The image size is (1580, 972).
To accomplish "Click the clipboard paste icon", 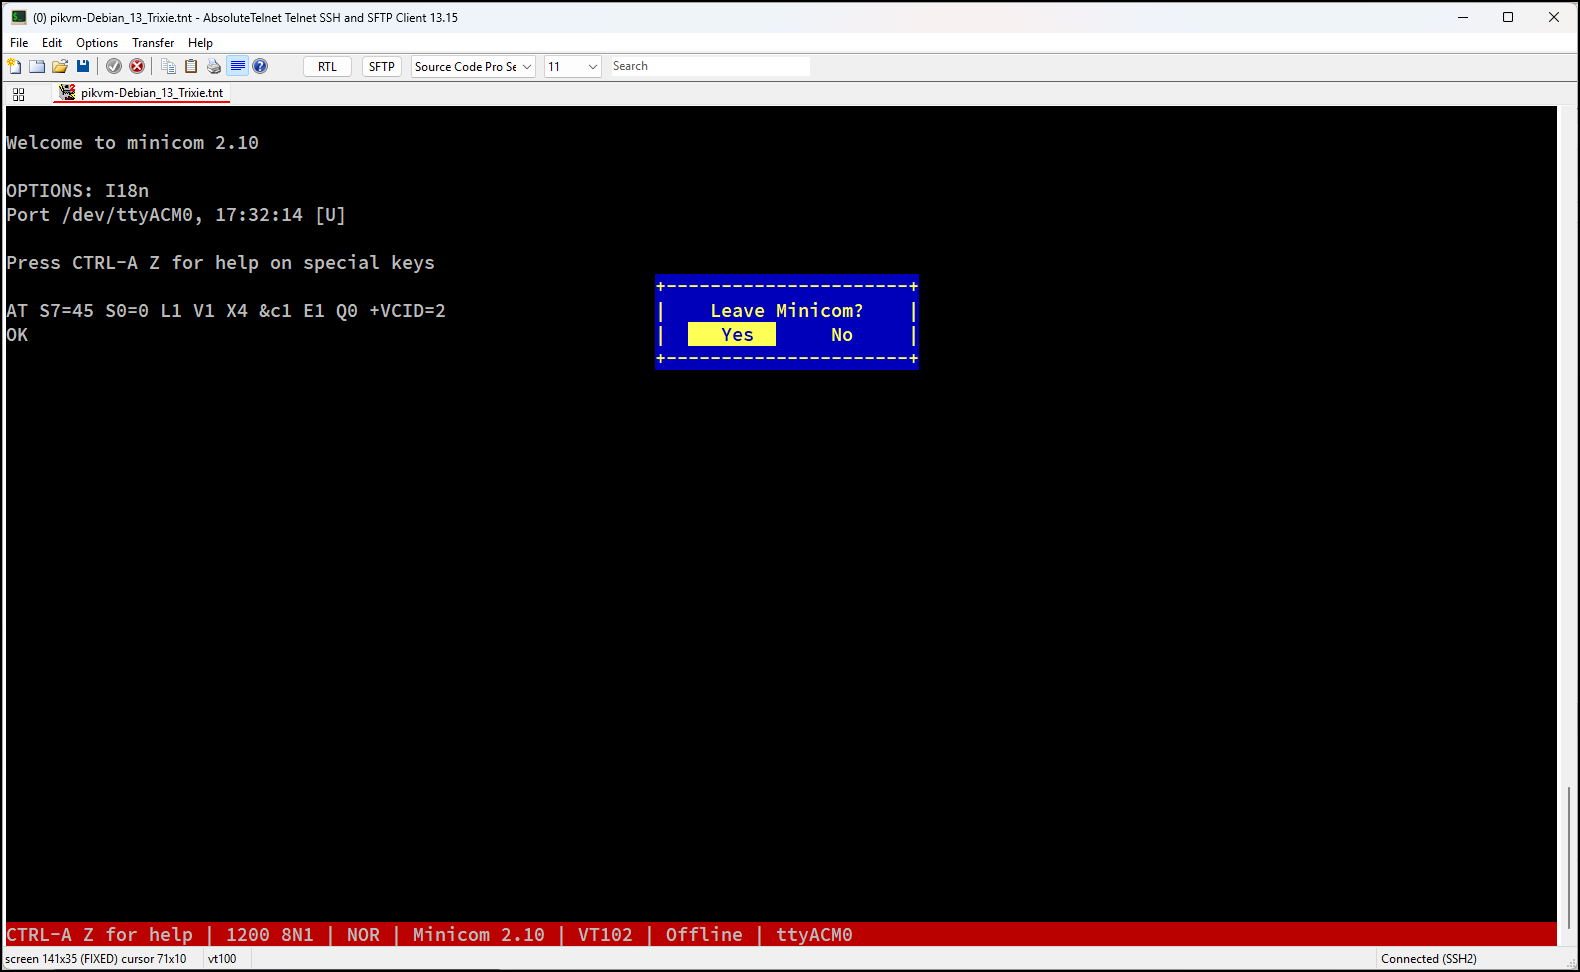I will (x=191, y=66).
